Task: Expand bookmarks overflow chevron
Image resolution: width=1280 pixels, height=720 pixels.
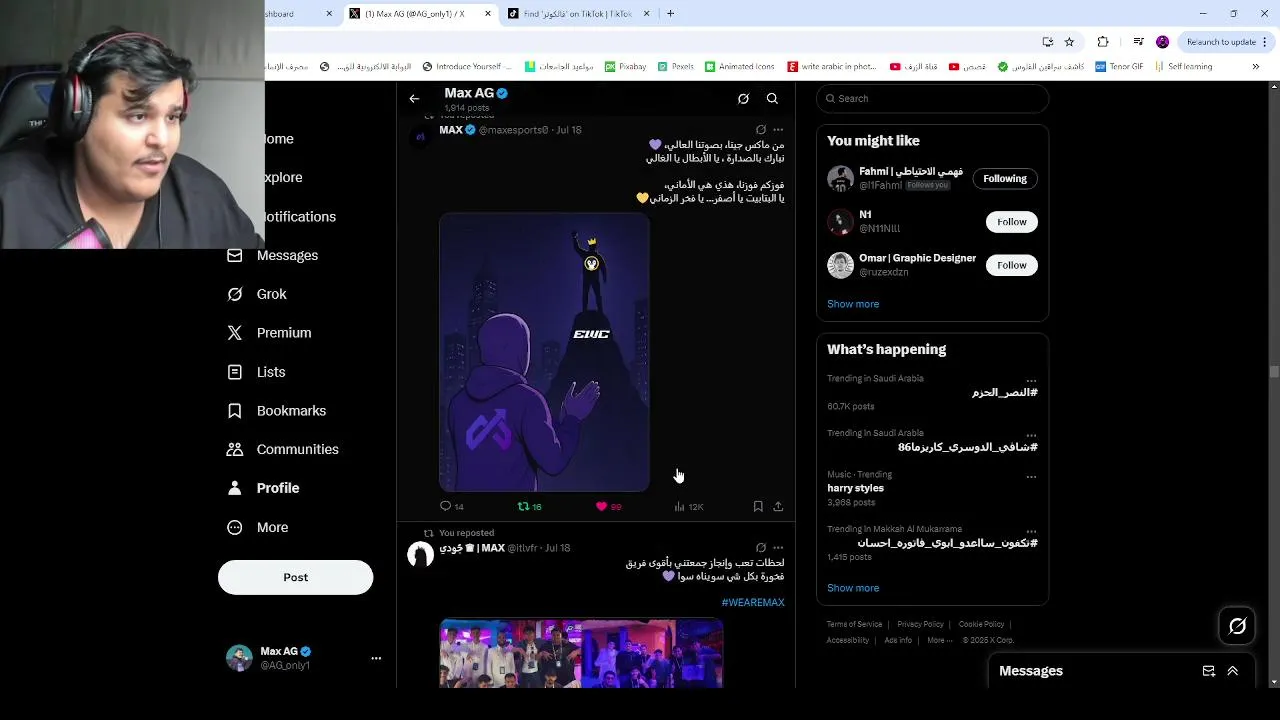Action: coord(1256,67)
